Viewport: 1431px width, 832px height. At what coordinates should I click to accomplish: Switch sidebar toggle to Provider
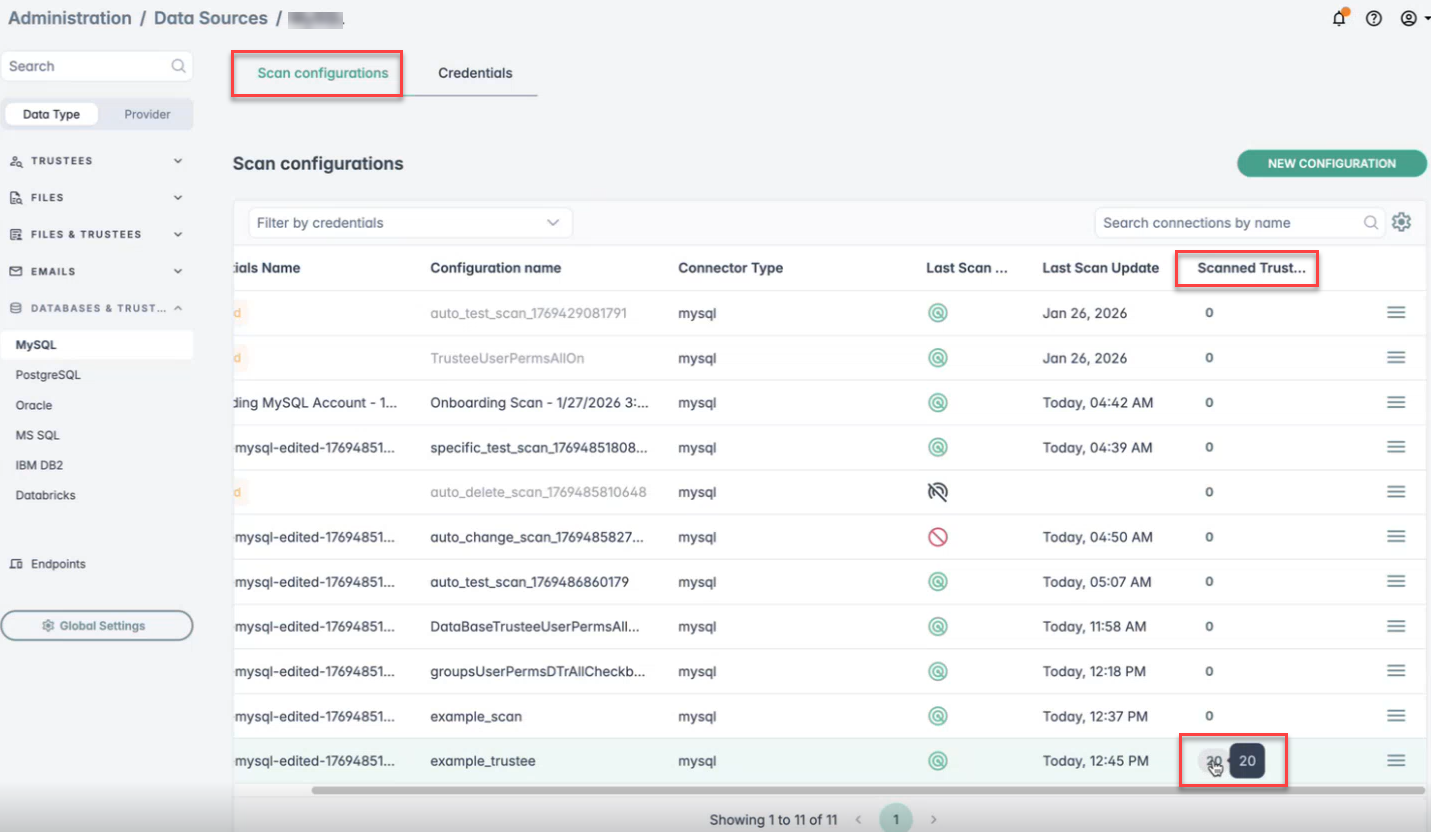pyautogui.click(x=147, y=114)
